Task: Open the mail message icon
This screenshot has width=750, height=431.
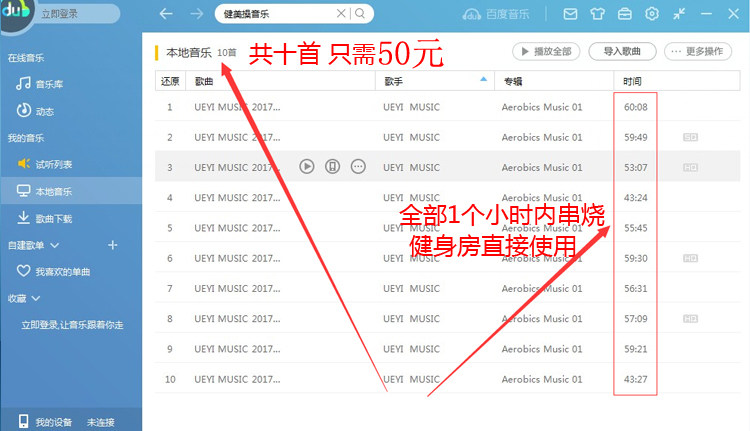Action: coord(570,14)
